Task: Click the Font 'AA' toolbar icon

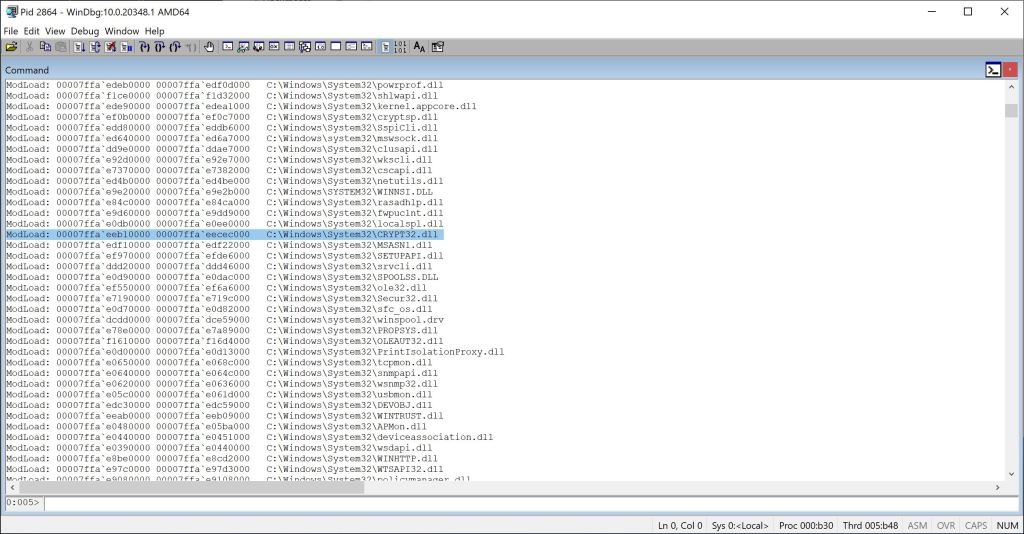Action: (x=419, y=47)
